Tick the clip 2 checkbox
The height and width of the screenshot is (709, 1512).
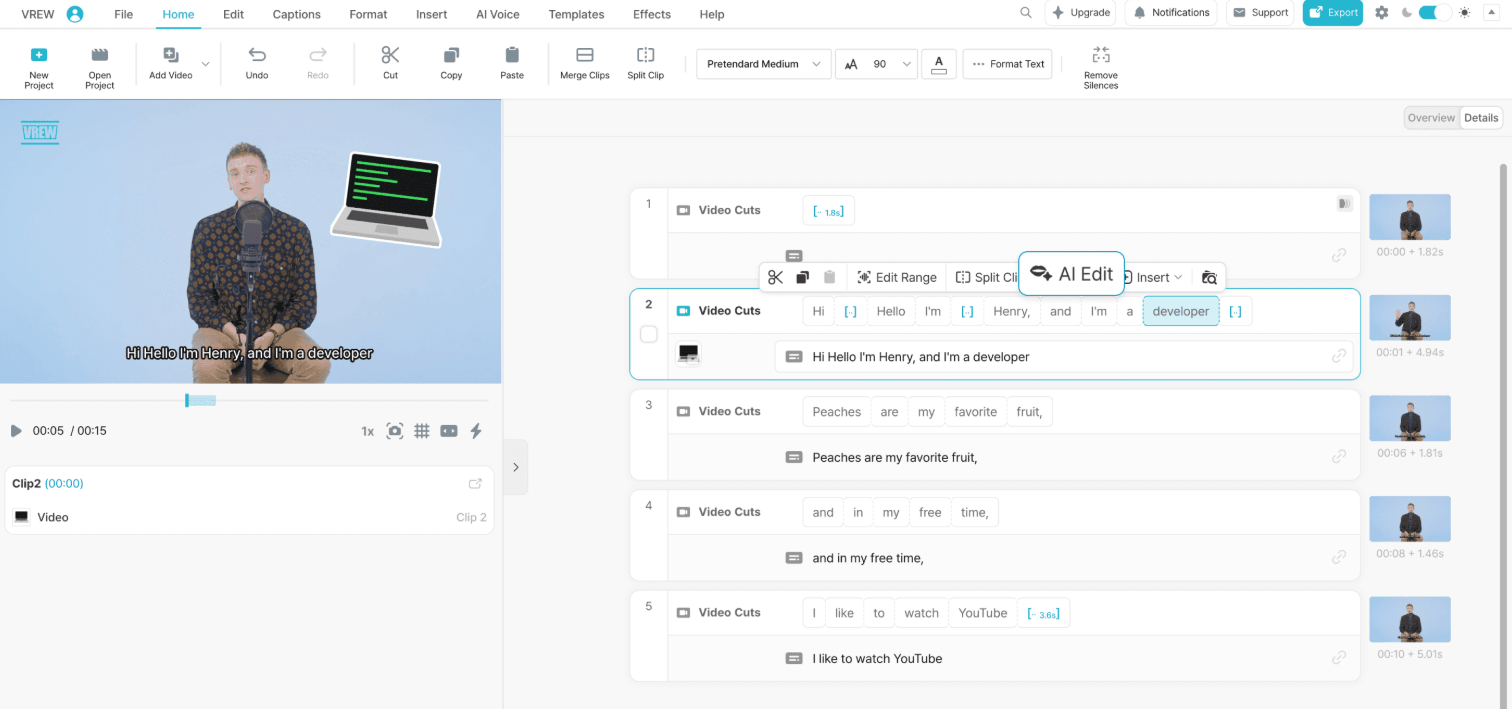[649, 334]
